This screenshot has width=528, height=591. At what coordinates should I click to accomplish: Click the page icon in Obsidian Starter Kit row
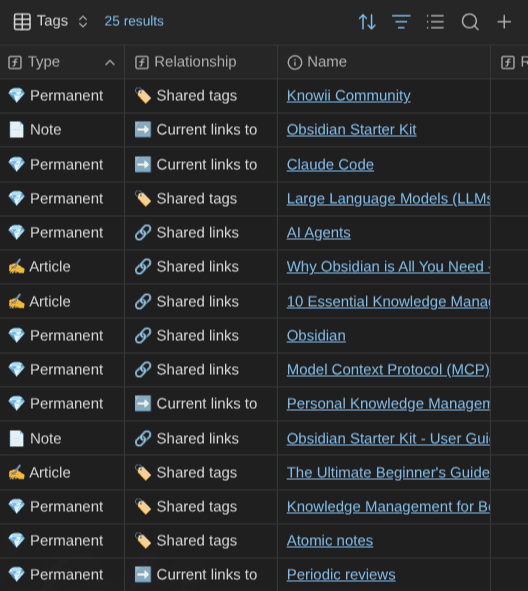(17, 130)
